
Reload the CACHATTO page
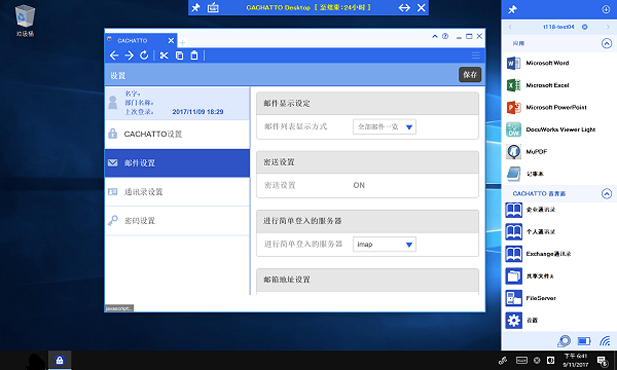pyautogui.click(x=144, y=56)
